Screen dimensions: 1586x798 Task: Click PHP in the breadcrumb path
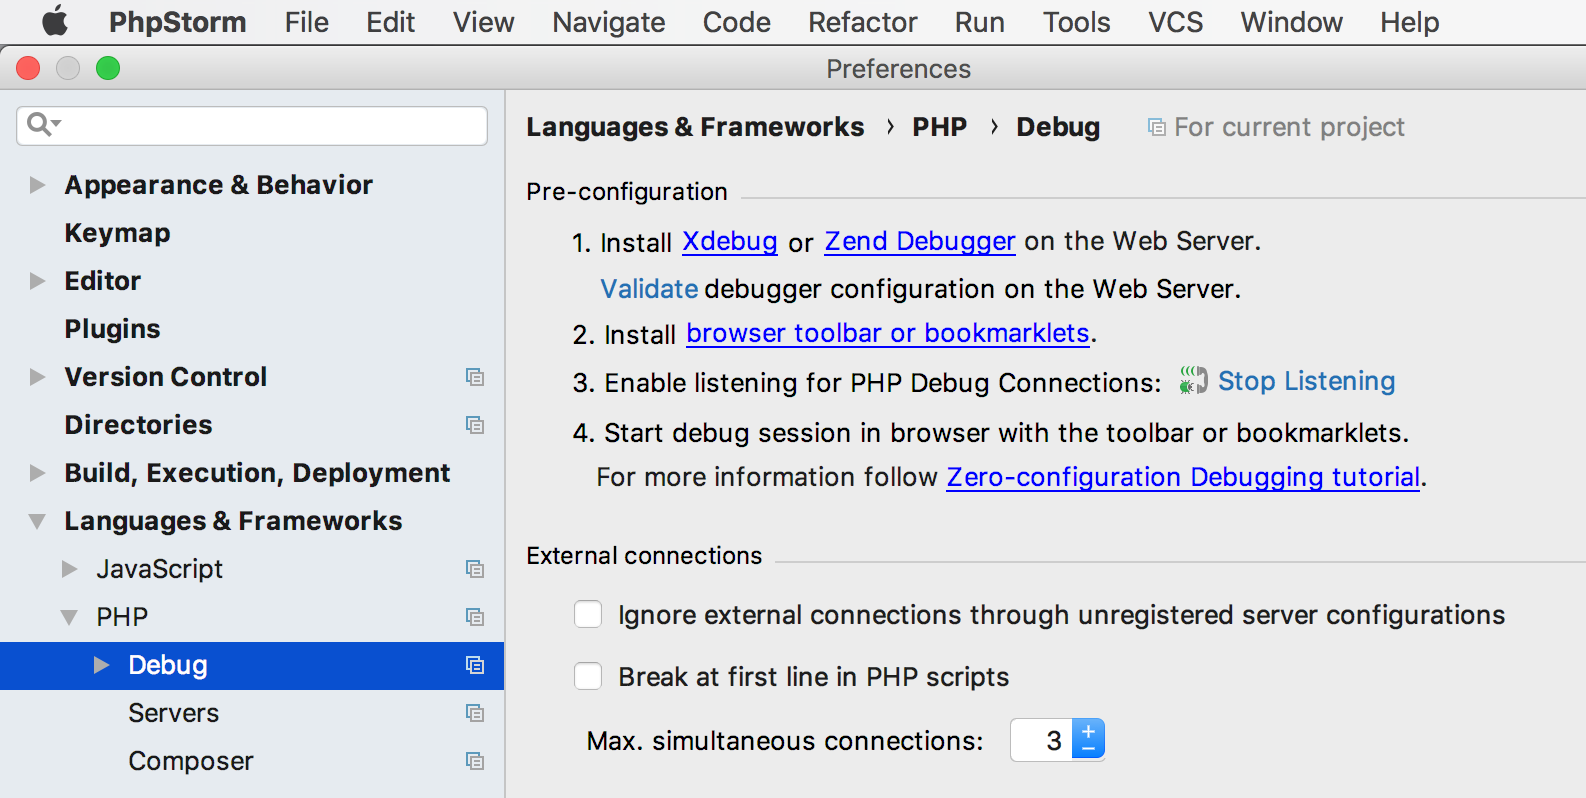(x=939, y=127)
